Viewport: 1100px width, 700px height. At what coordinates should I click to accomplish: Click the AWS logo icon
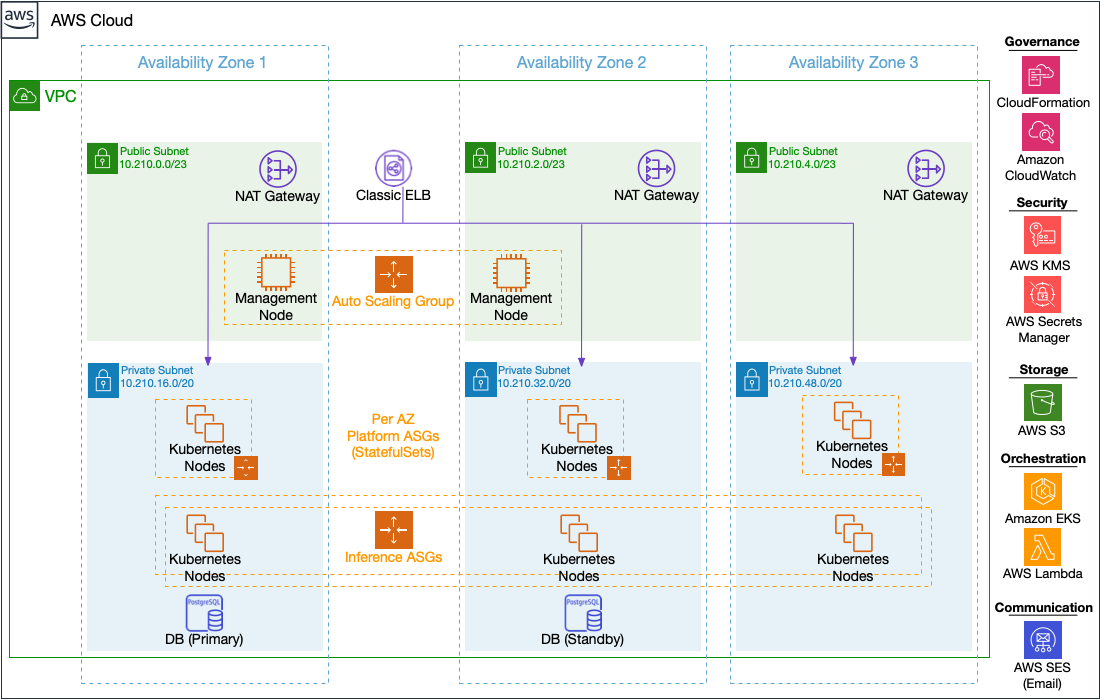click(19, 19)
